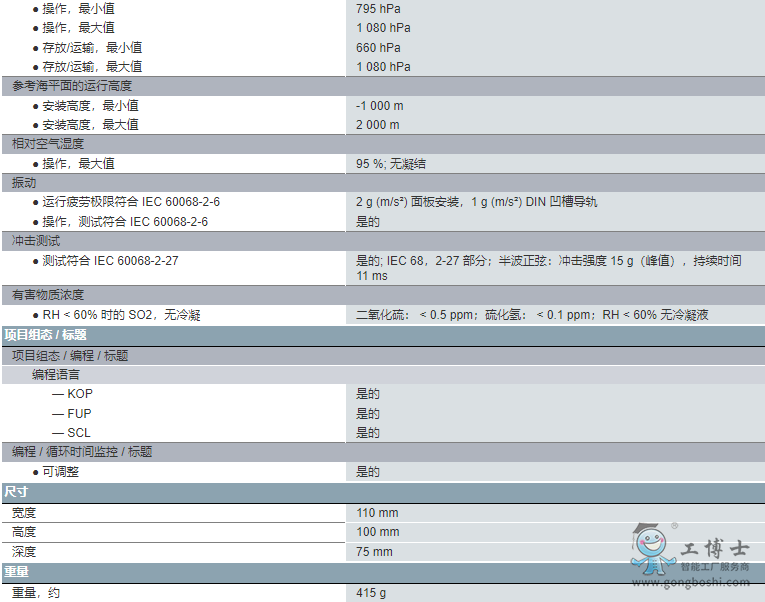765x602 pixels.
Task: Select the FUP programming language row
Action: tap(78, 413)
